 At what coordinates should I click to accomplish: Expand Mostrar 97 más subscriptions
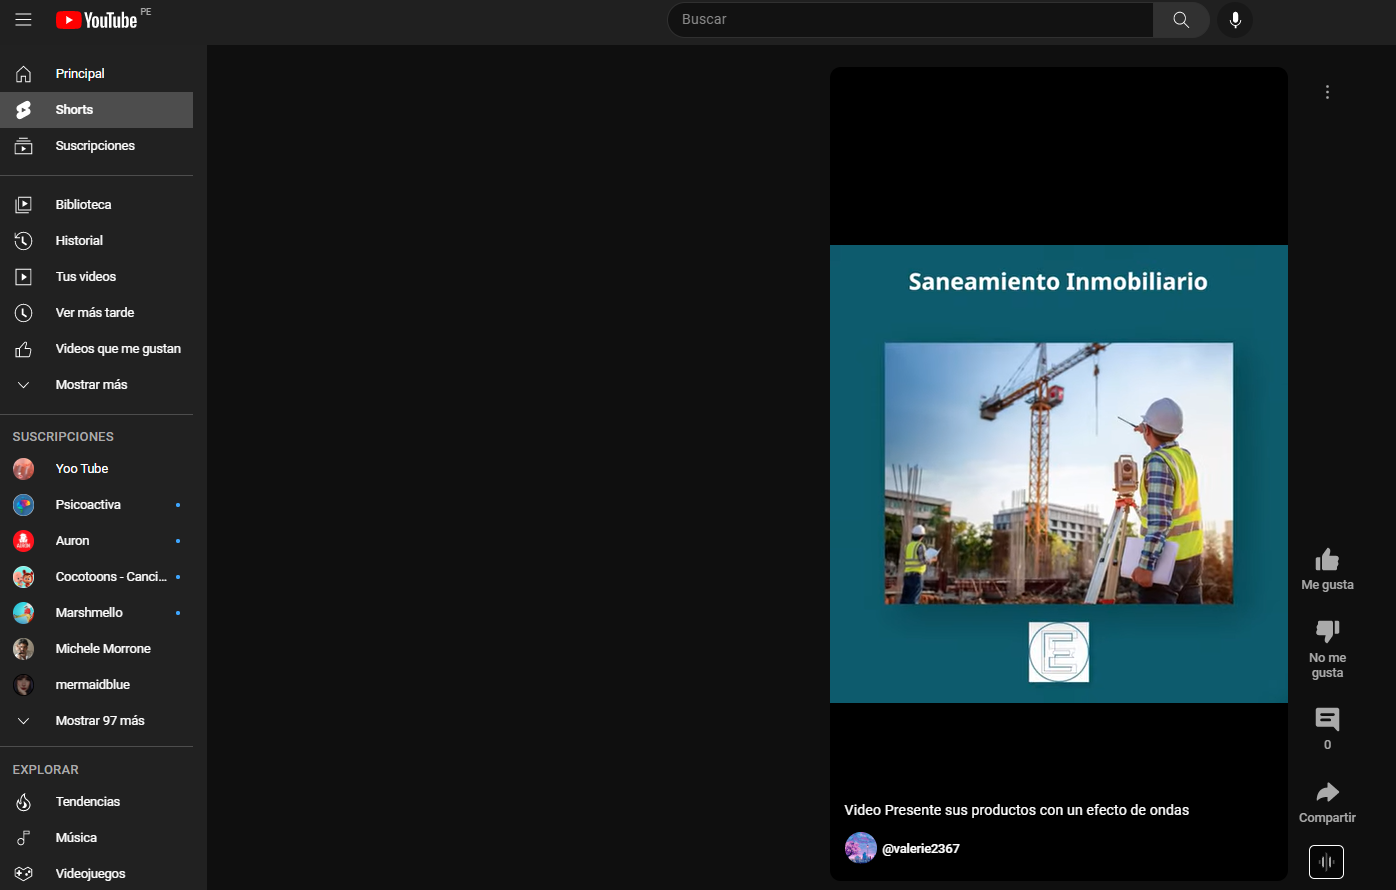click(99, 721)
